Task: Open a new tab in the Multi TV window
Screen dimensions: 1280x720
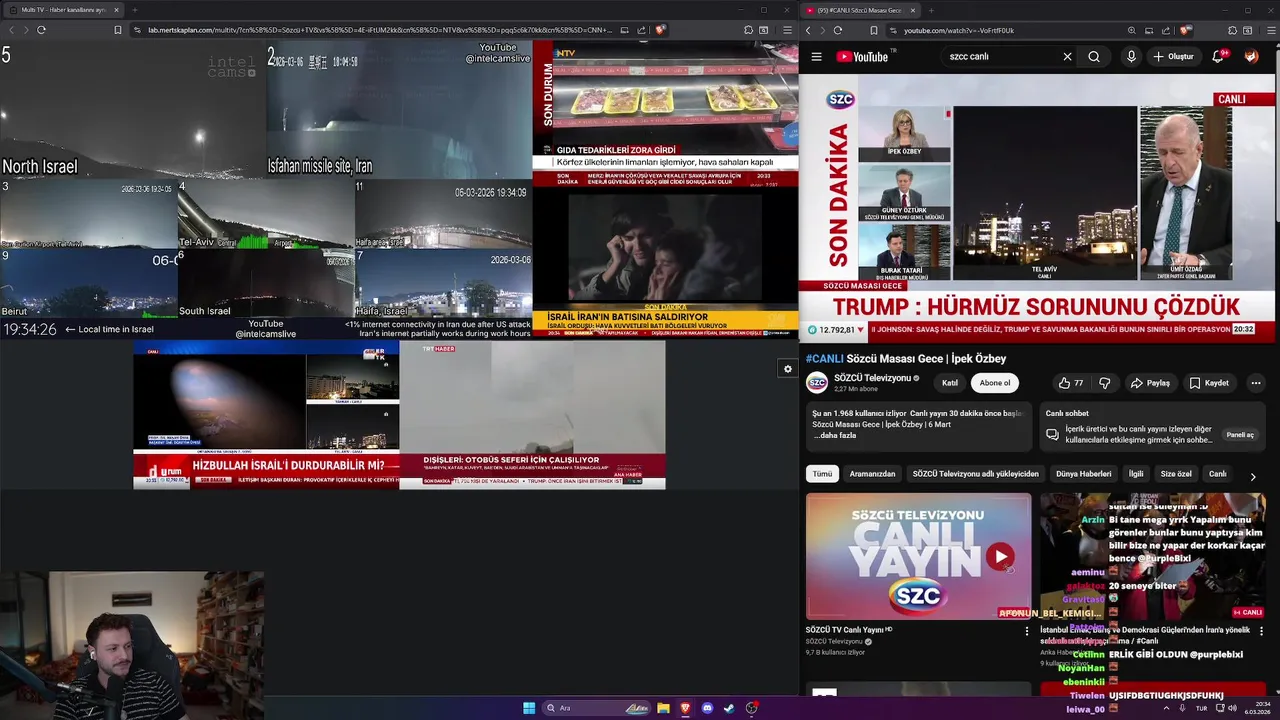Action: click(x=134, y=10)
